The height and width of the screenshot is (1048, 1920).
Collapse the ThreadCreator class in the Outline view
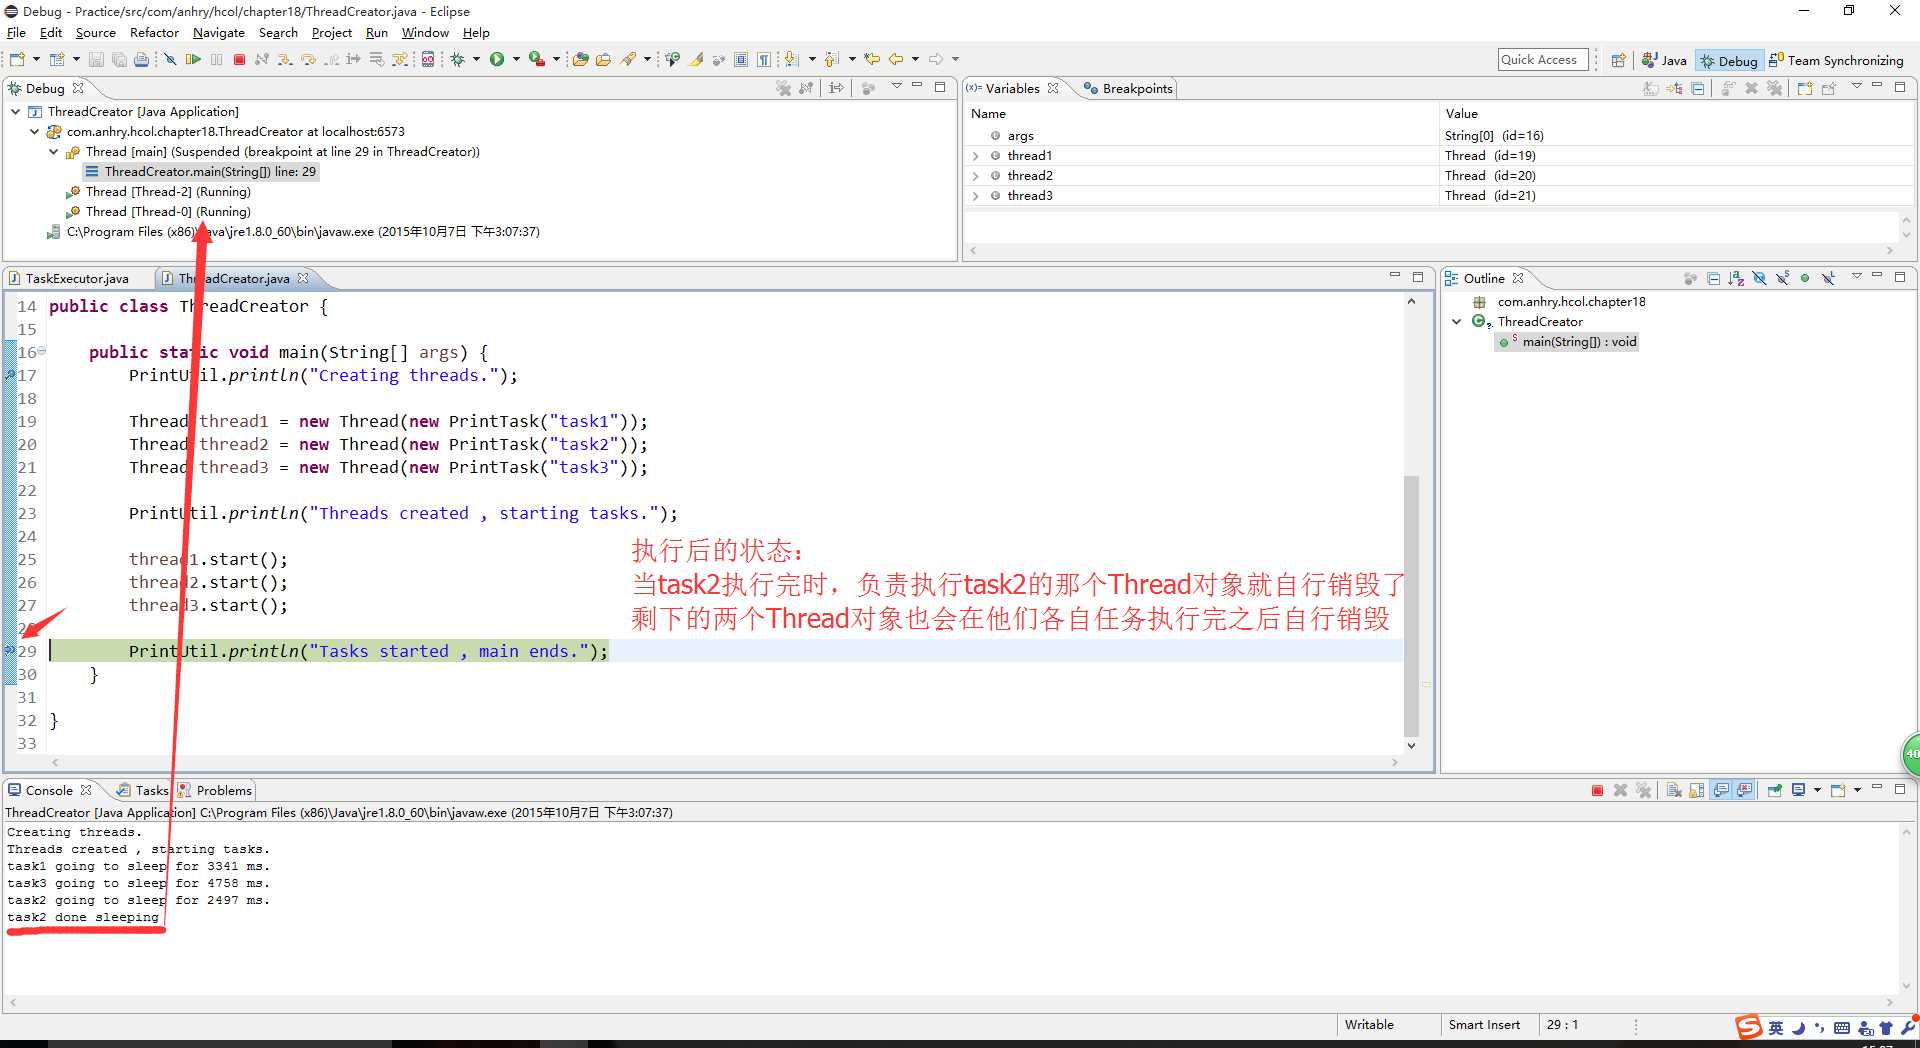[x=1457, y=322]
